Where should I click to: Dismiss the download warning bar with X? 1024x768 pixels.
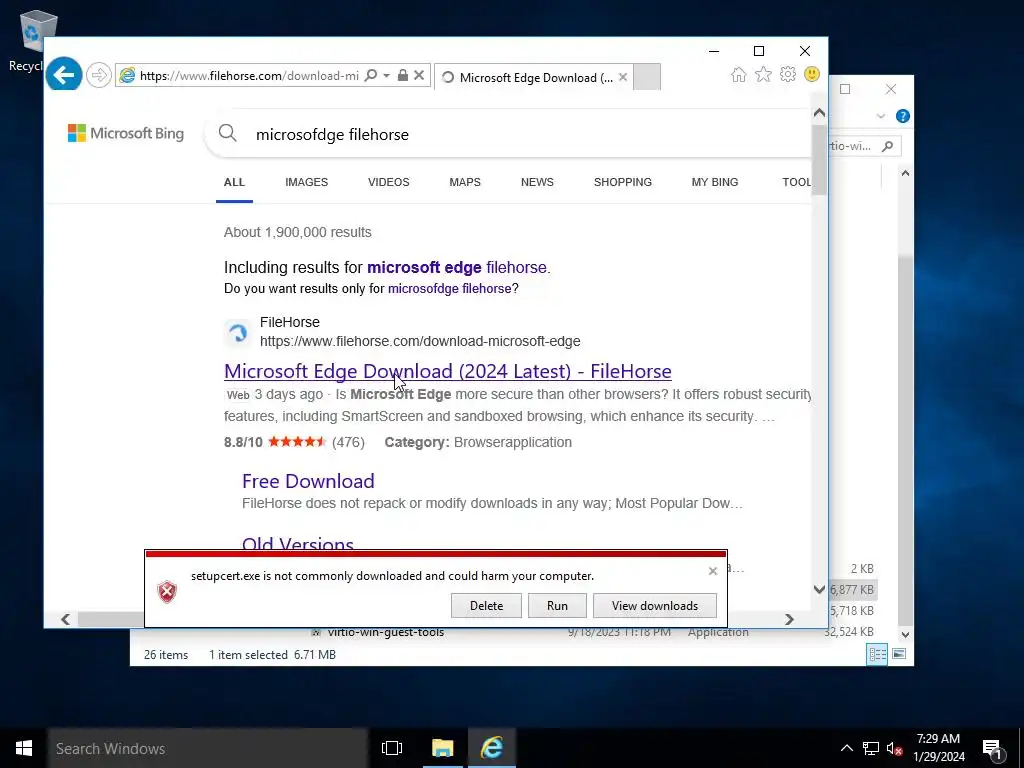[713, 571]
